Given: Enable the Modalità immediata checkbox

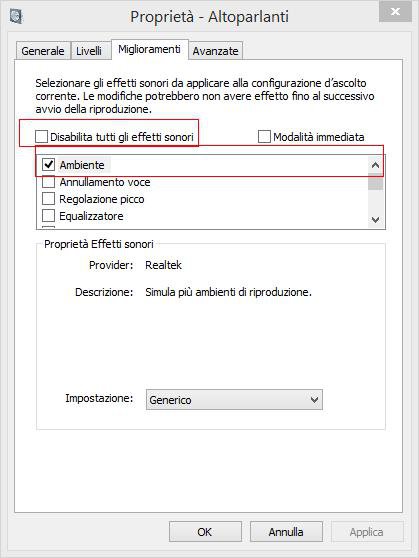Looking at the screenshot, I should [264, 136].
